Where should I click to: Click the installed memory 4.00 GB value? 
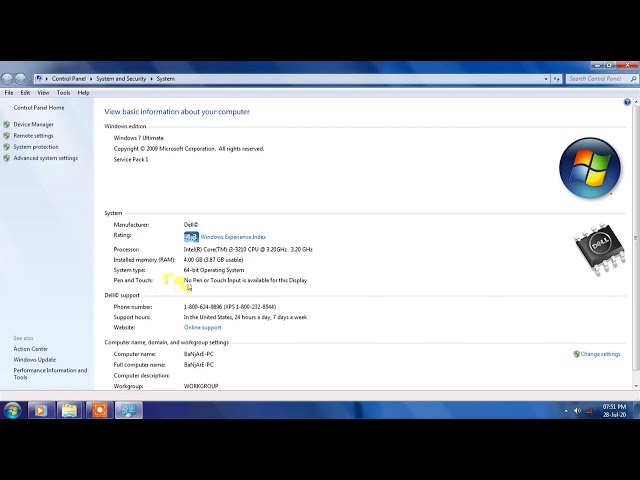point(213,260)
